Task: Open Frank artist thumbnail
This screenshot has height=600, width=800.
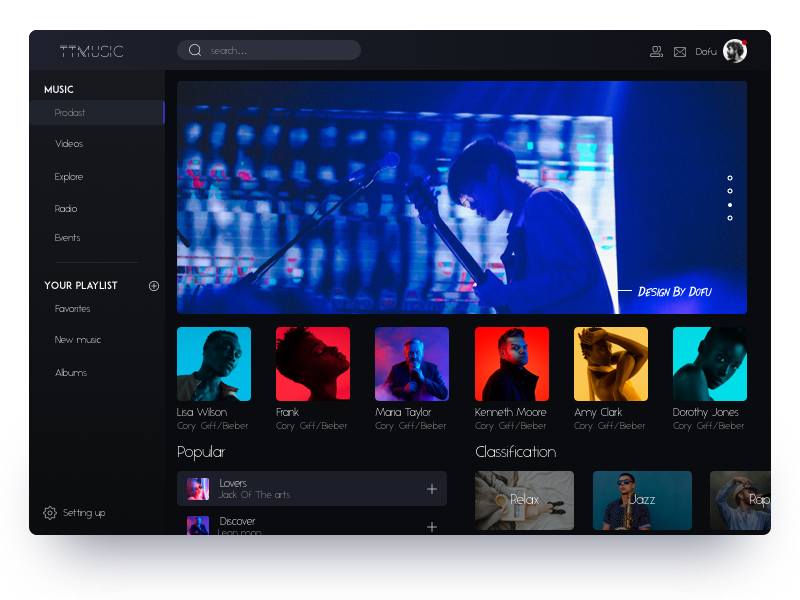Action: [x=313, y=364]
